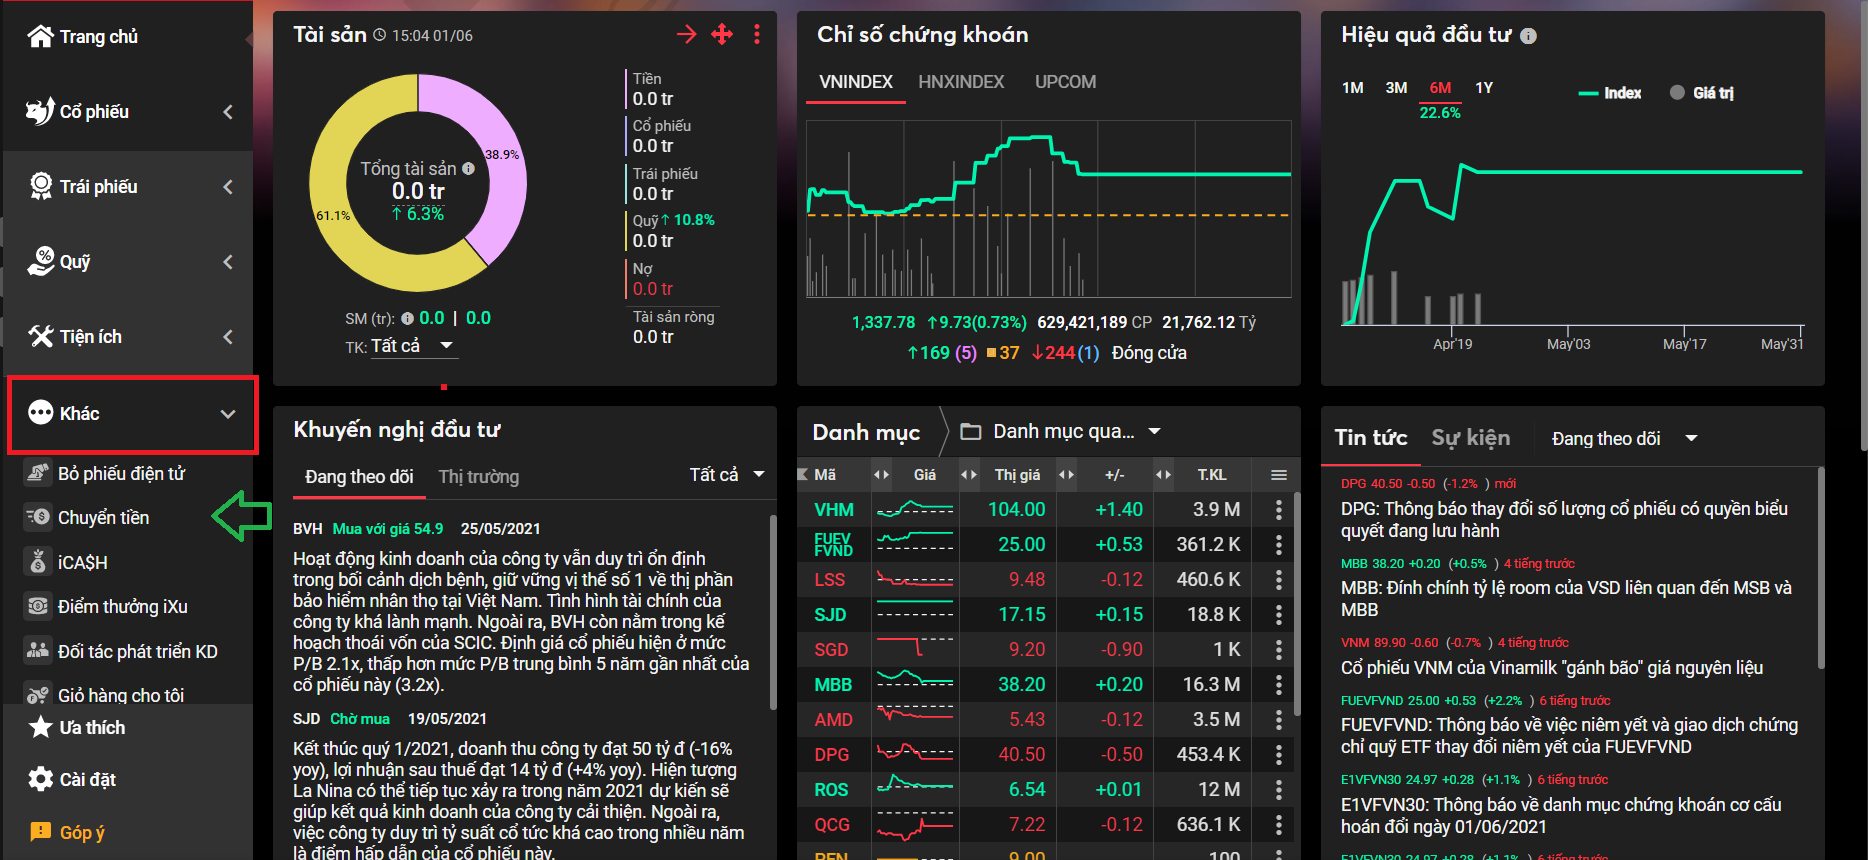Read the Vinamilk VNM news headline
Image resolution: width=1868 pixels, height=860 pixels.
coord(1551,668)
